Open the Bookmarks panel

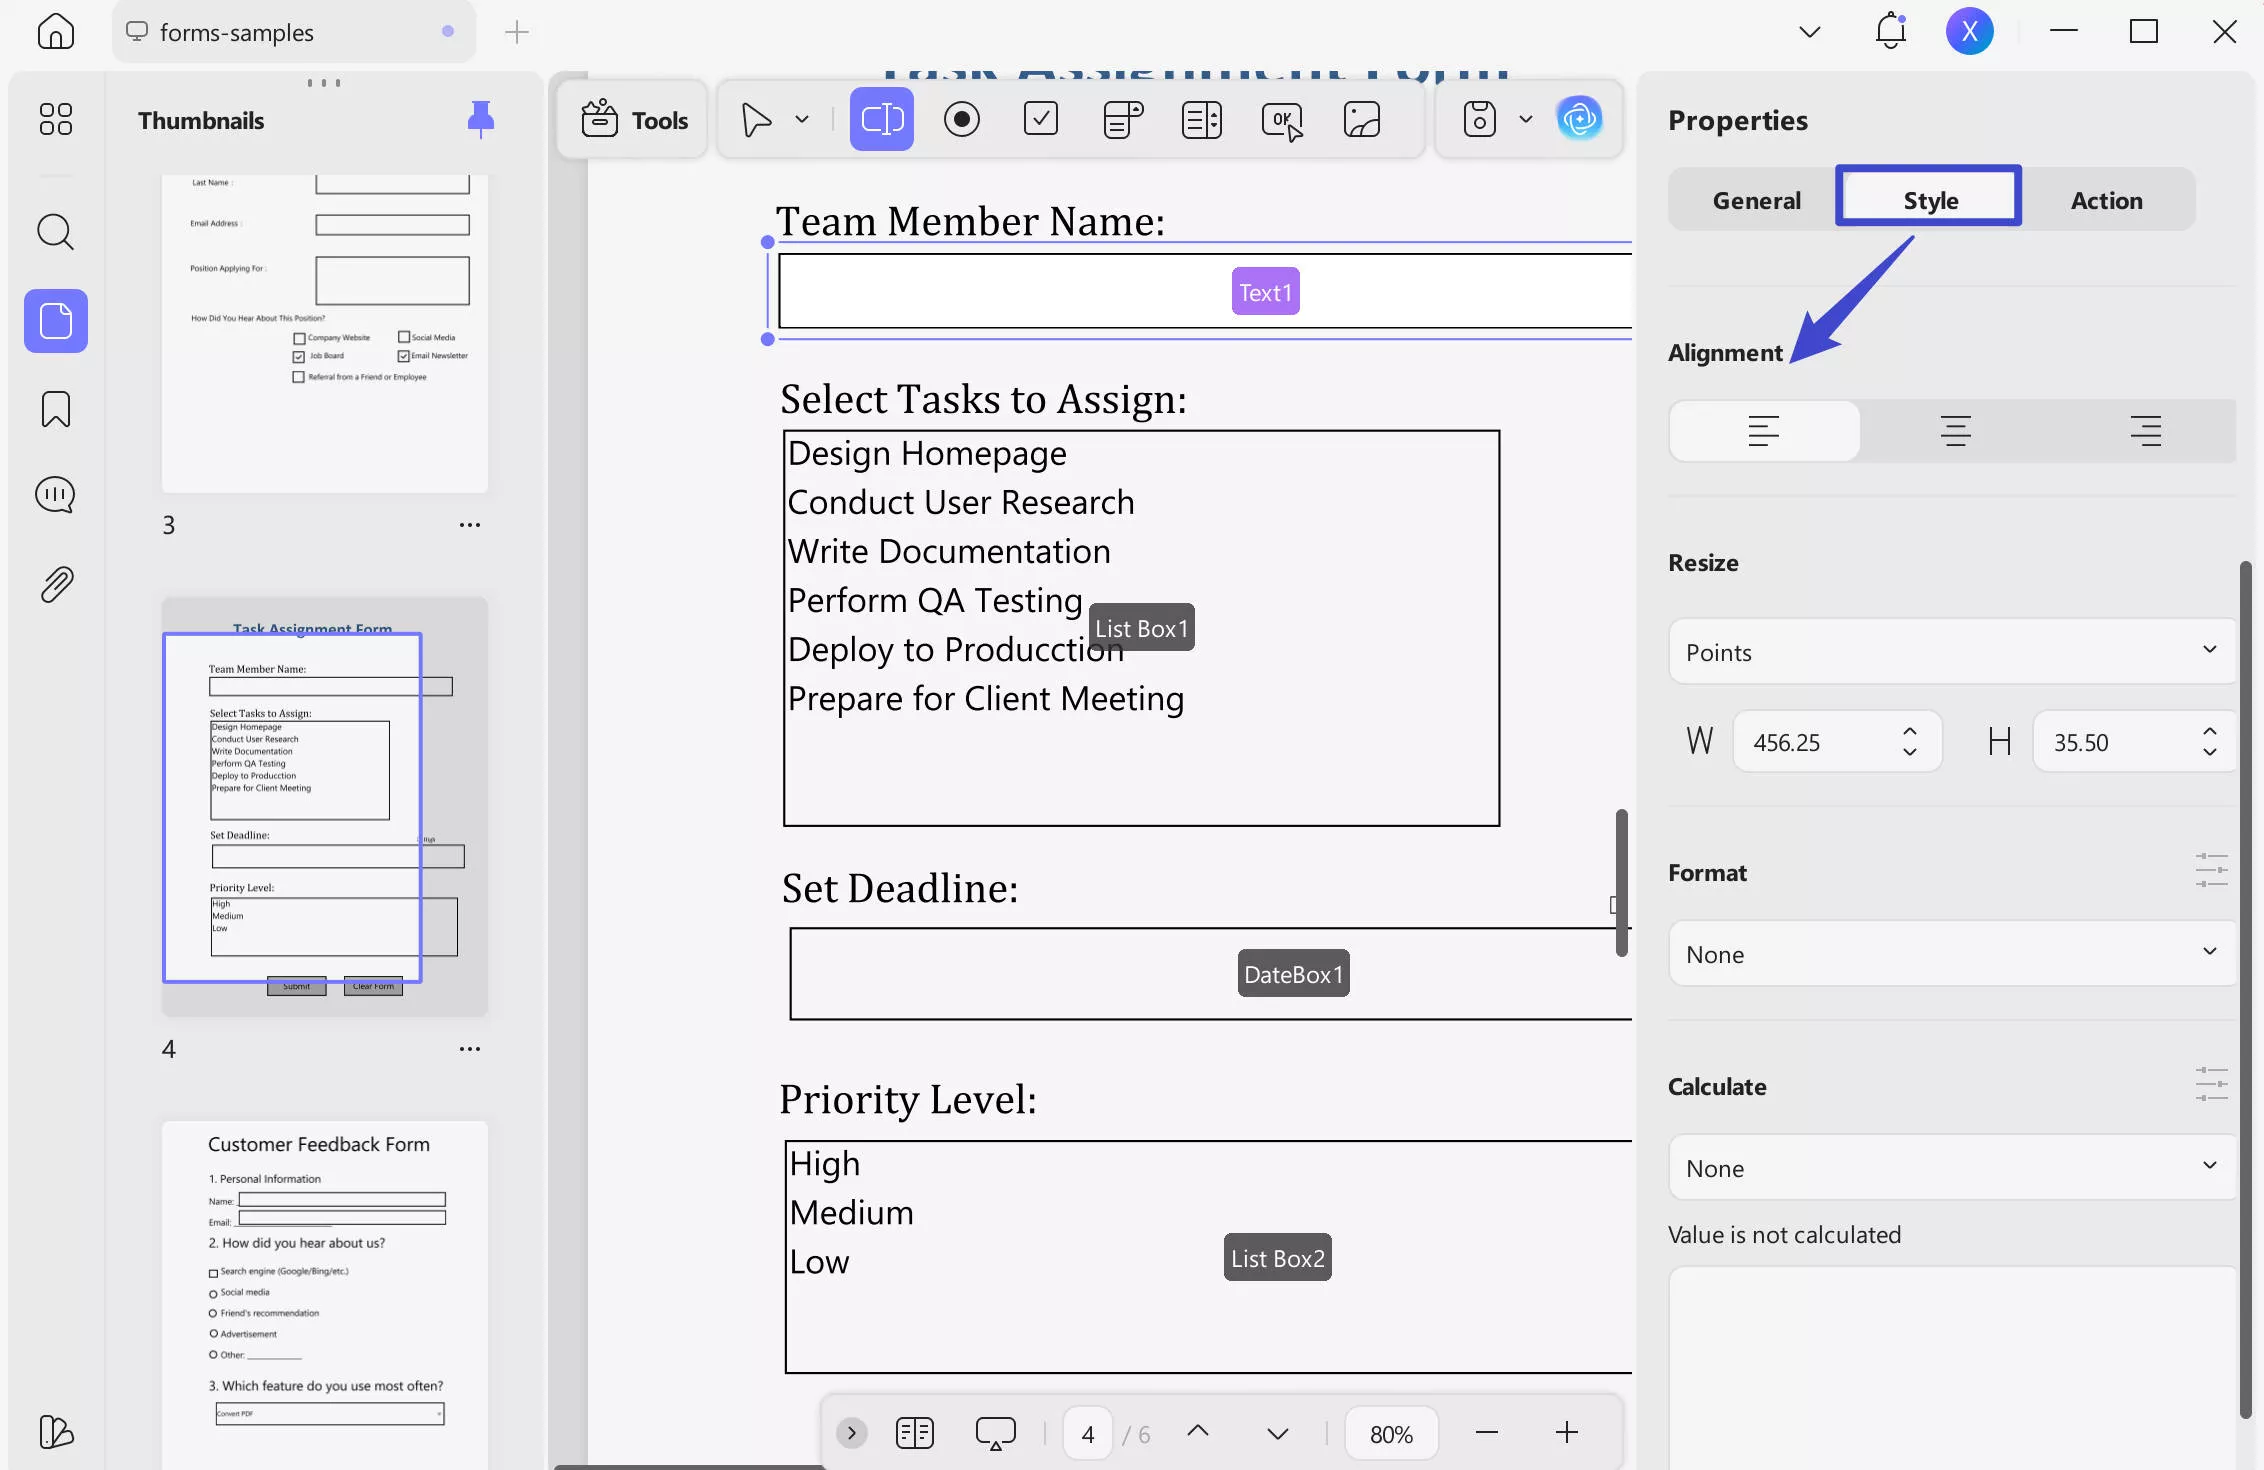tap(55, 409)
